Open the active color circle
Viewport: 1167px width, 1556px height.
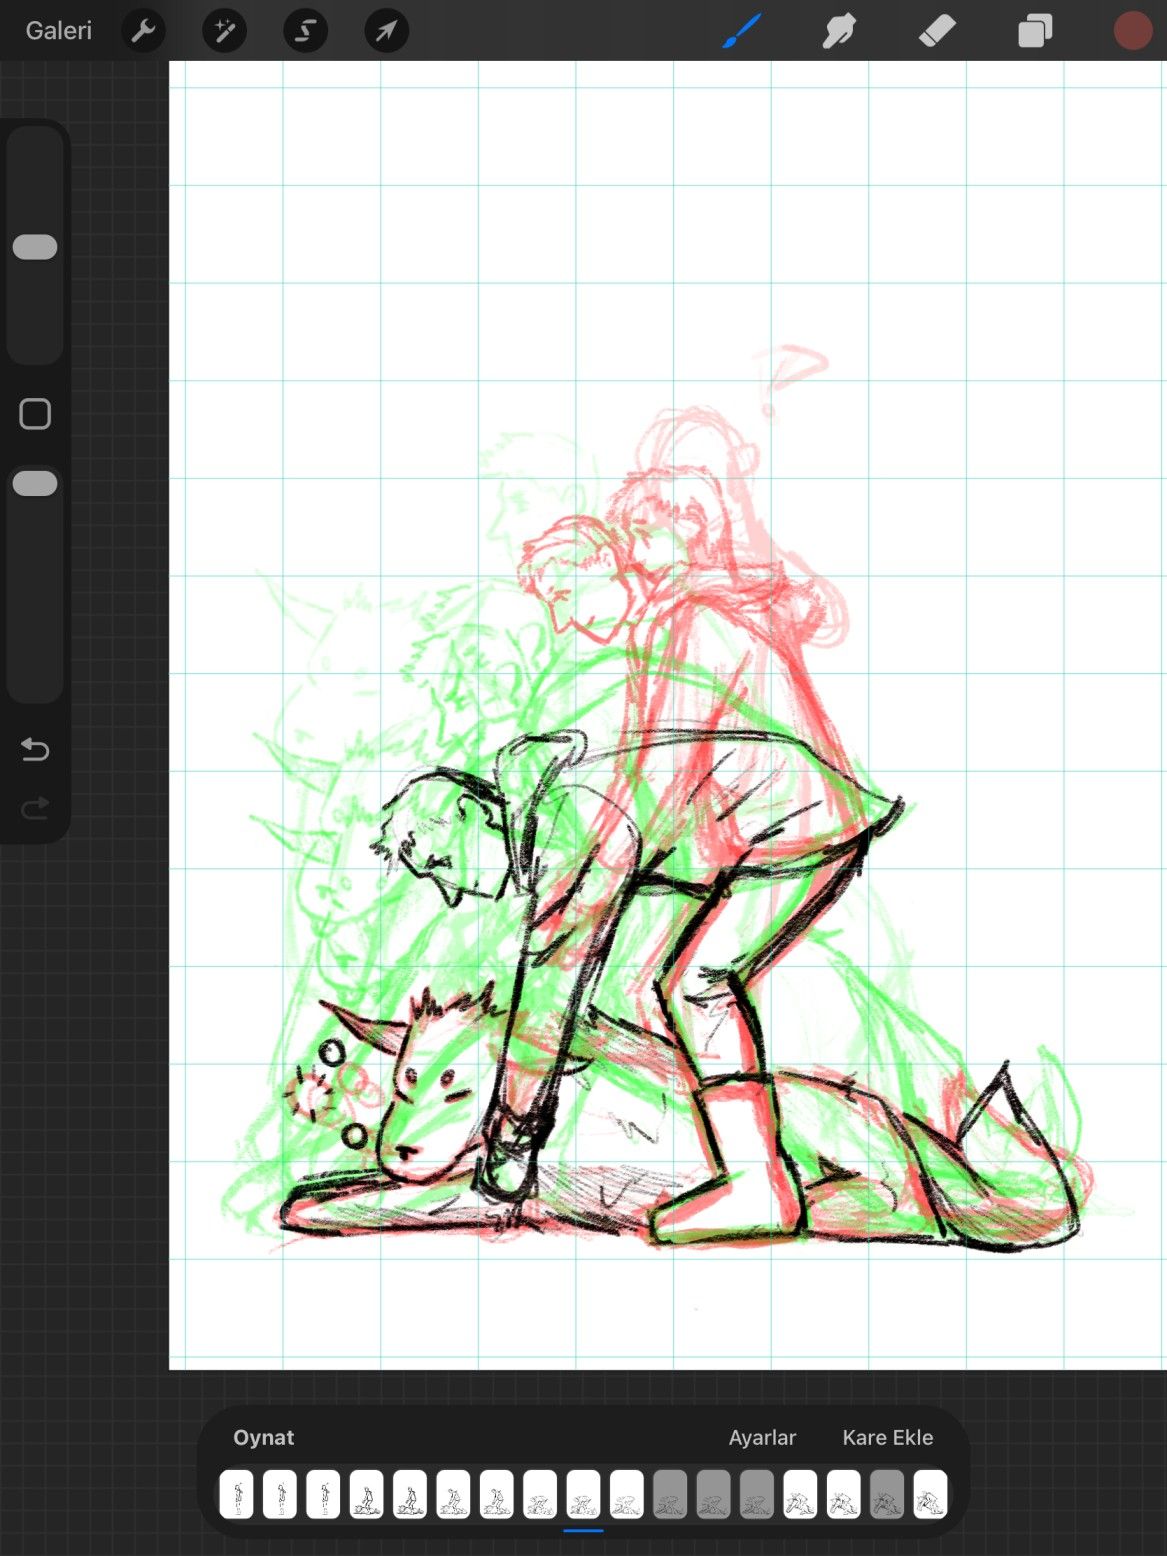(1133, 31)
